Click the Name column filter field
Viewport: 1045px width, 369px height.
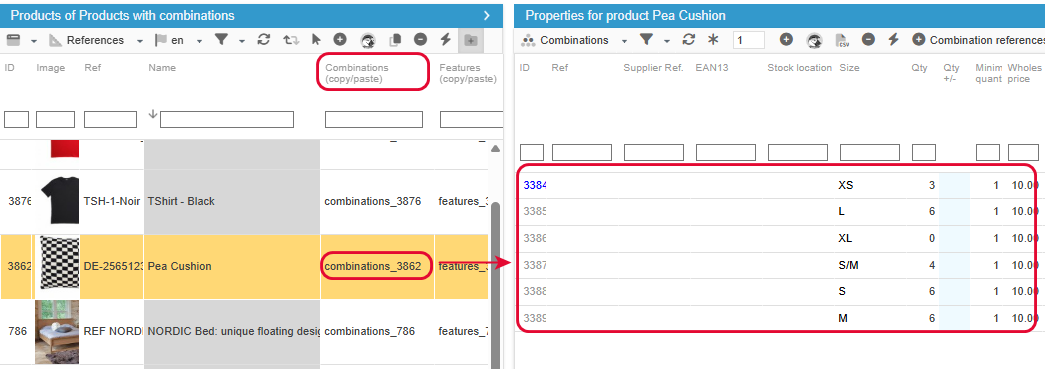point(227,120)
